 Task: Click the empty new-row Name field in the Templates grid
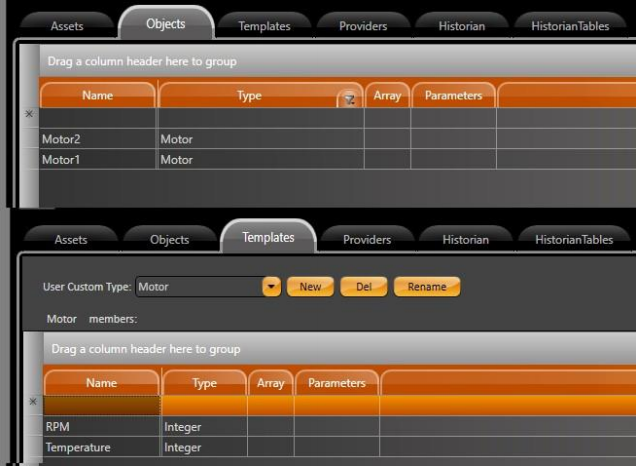tap(101, 405)
